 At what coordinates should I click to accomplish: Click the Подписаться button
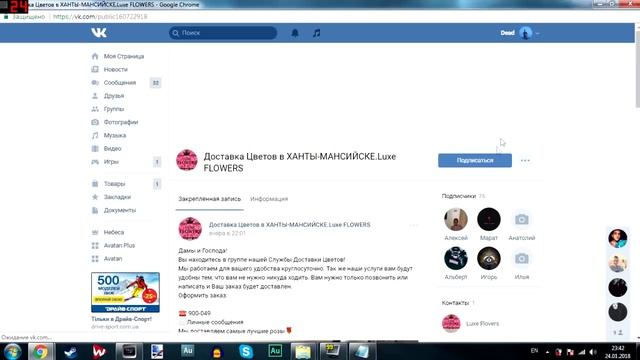[475, 160]
